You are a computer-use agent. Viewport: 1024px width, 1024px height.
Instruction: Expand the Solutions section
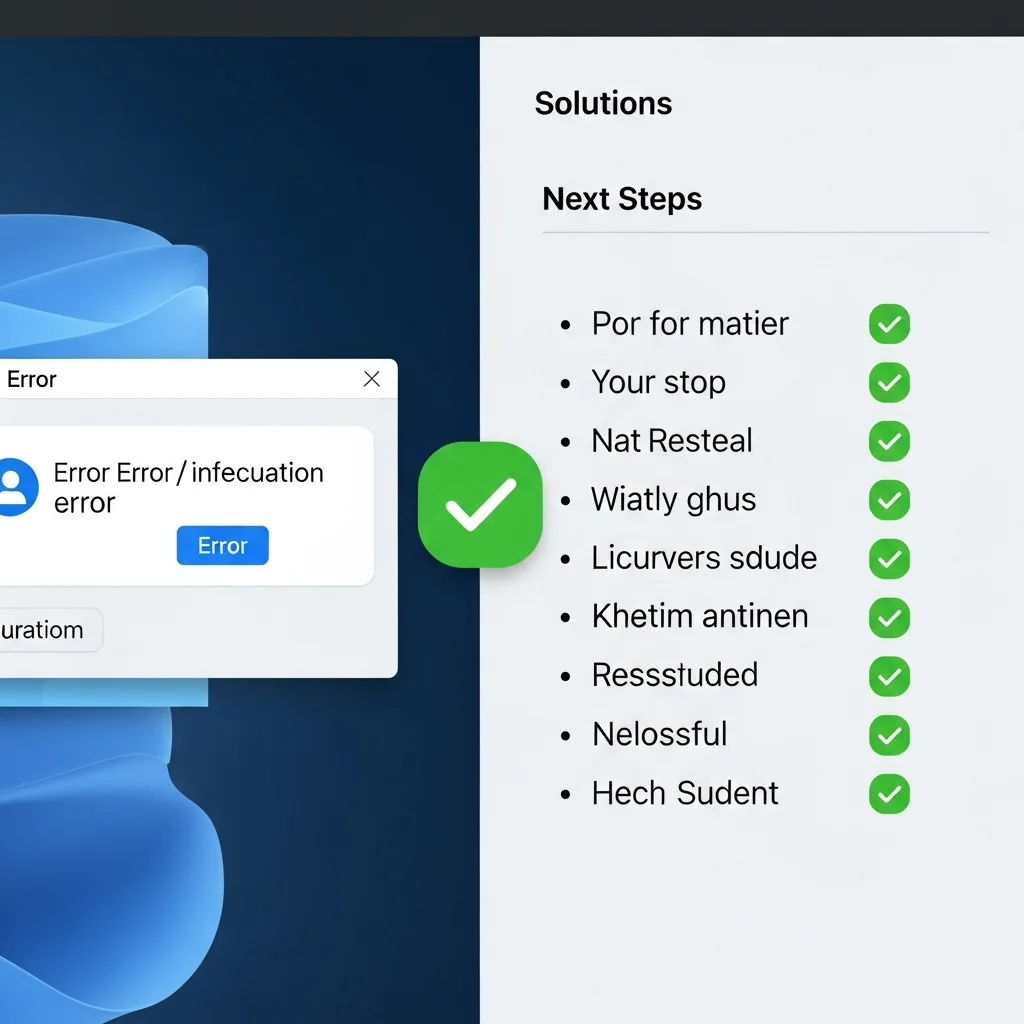click(x=603, y=103)
